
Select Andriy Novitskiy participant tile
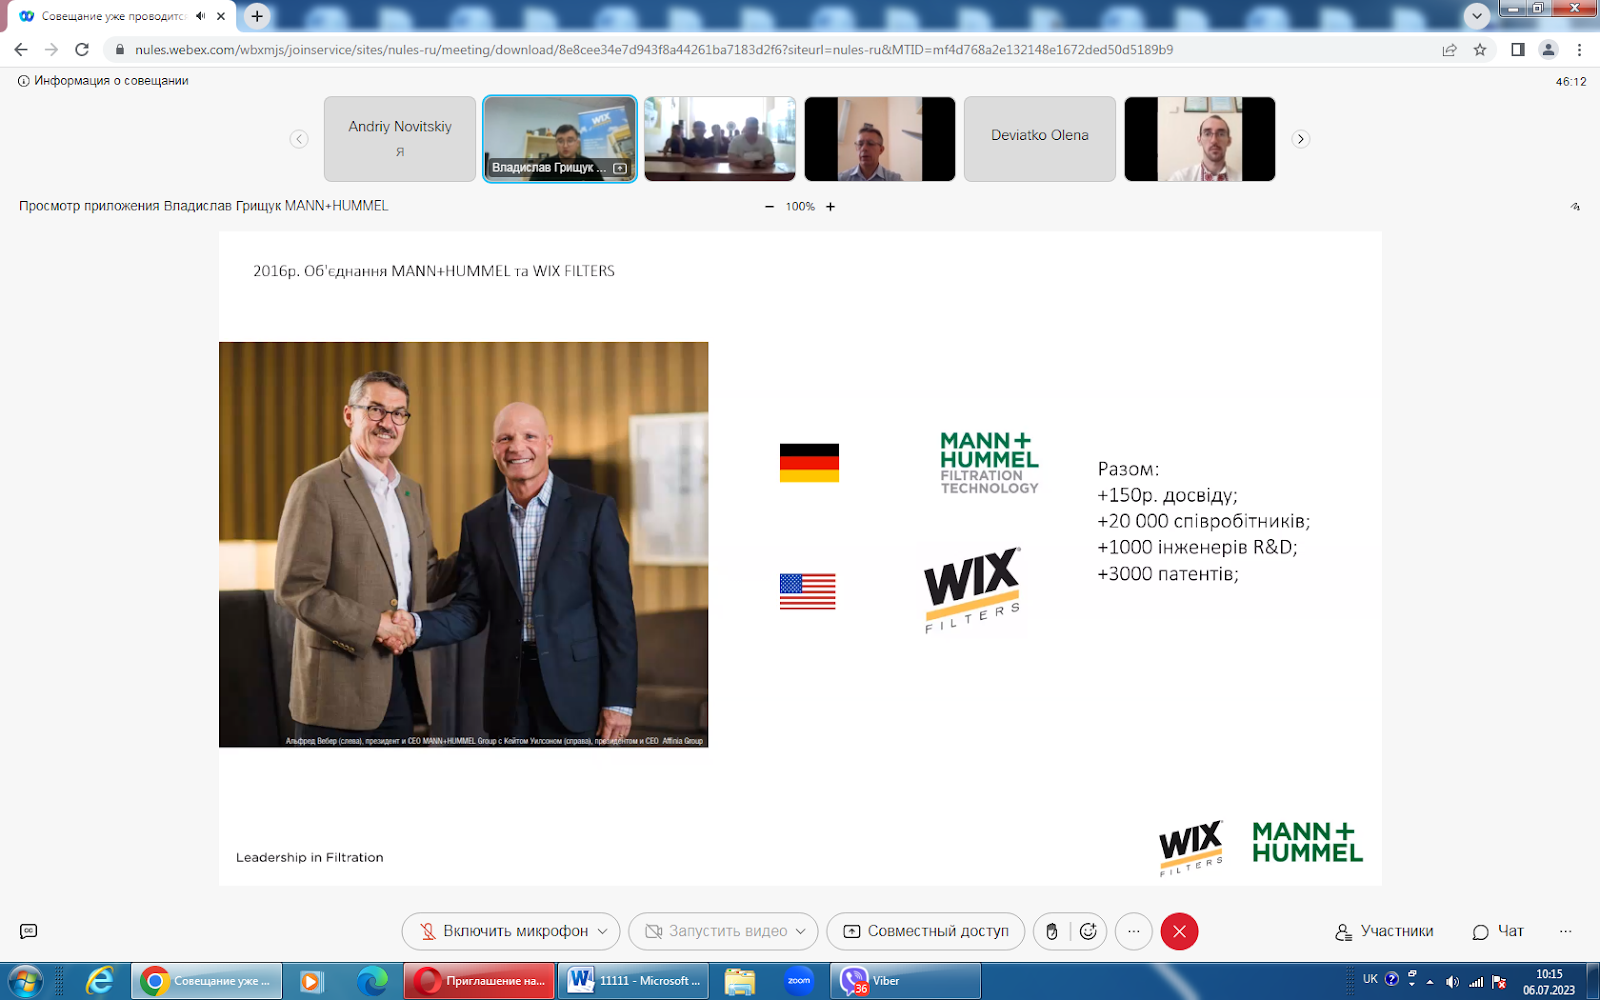tap(400, 139)
